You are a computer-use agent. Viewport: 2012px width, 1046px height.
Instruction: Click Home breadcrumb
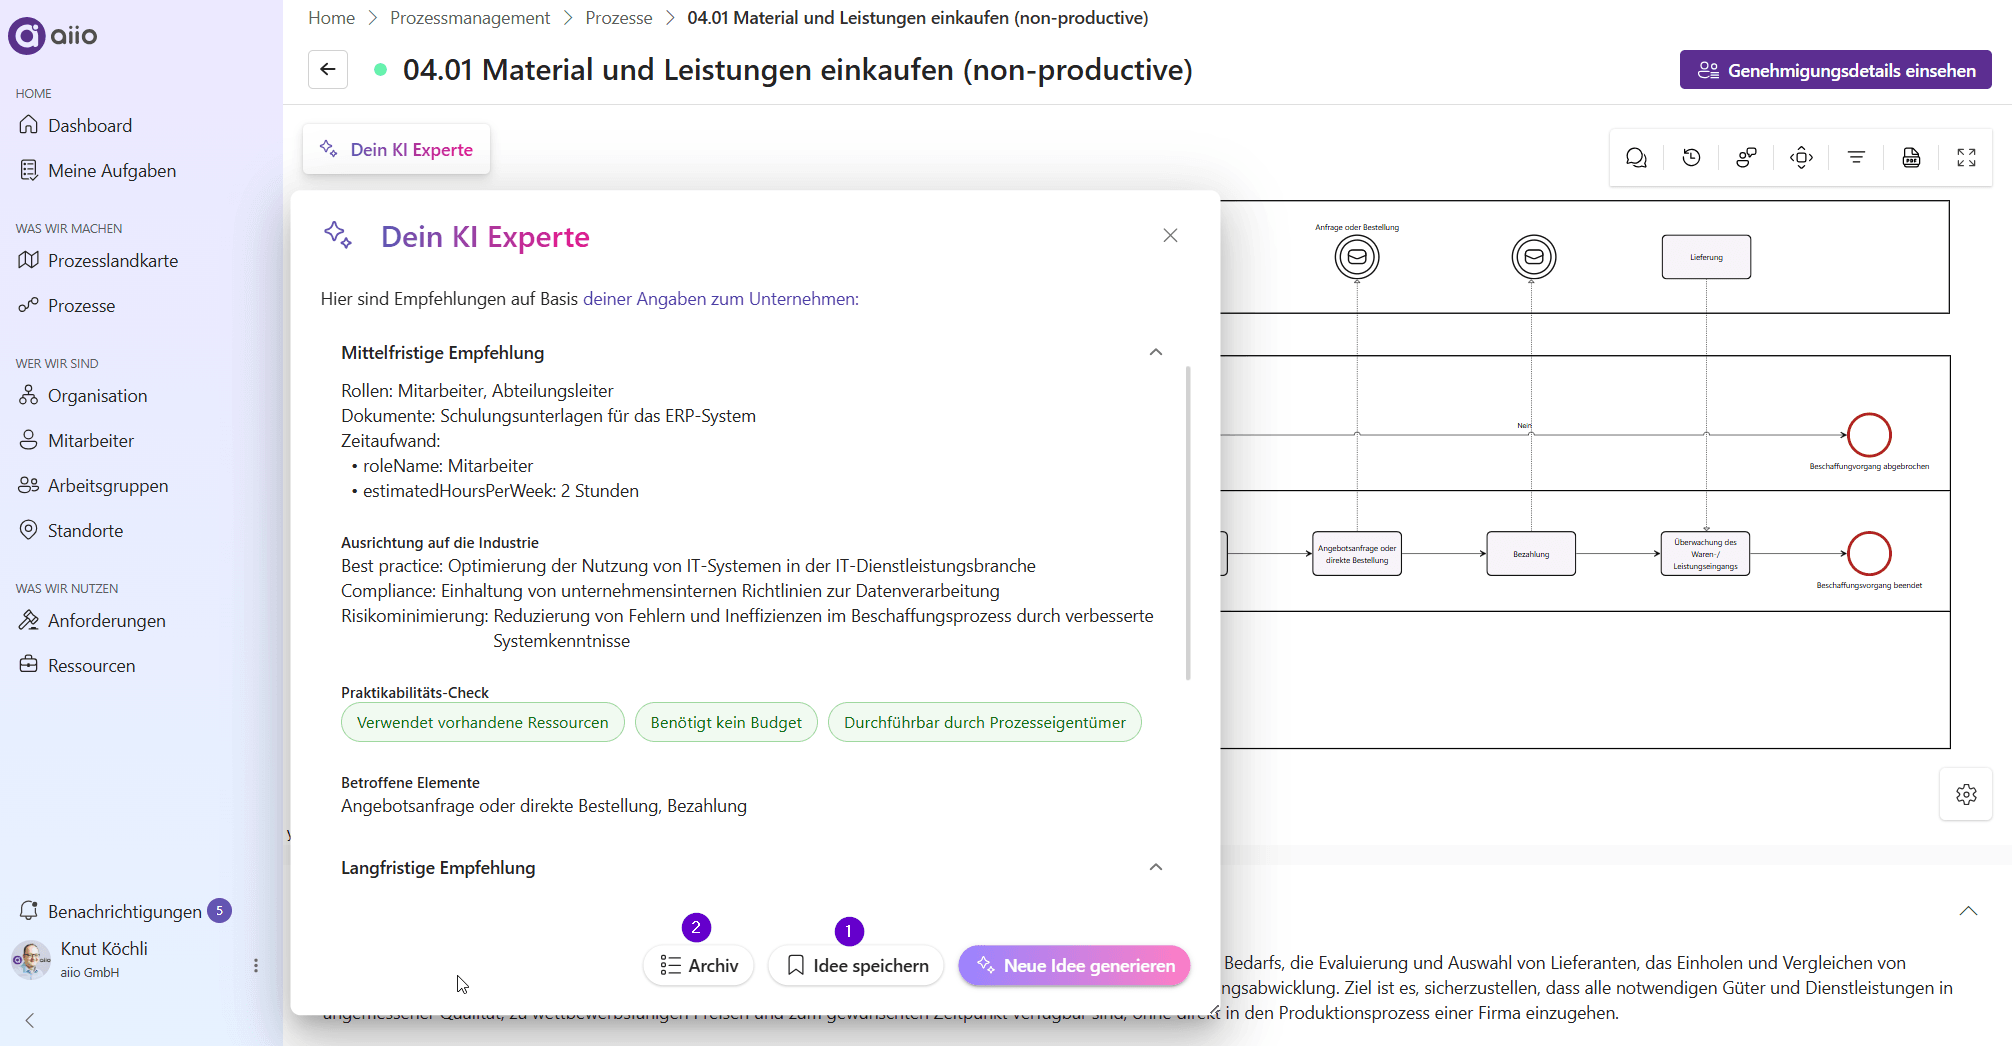click(331, 18)
